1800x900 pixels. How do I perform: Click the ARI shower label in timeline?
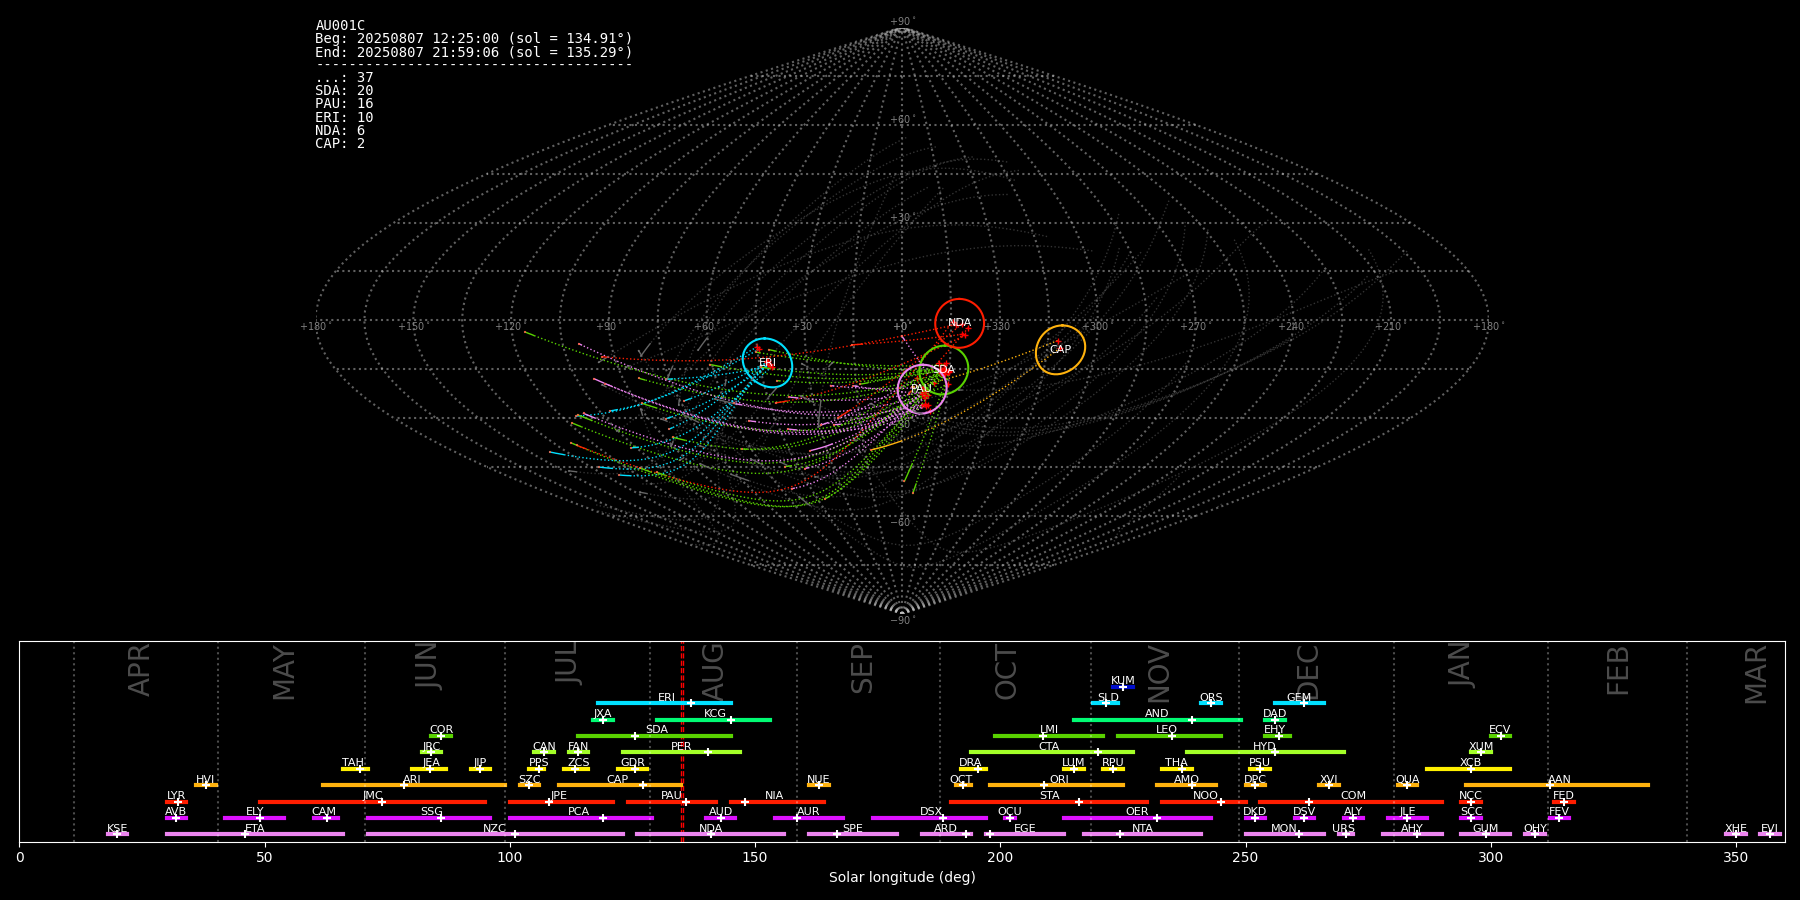(412, 780)
